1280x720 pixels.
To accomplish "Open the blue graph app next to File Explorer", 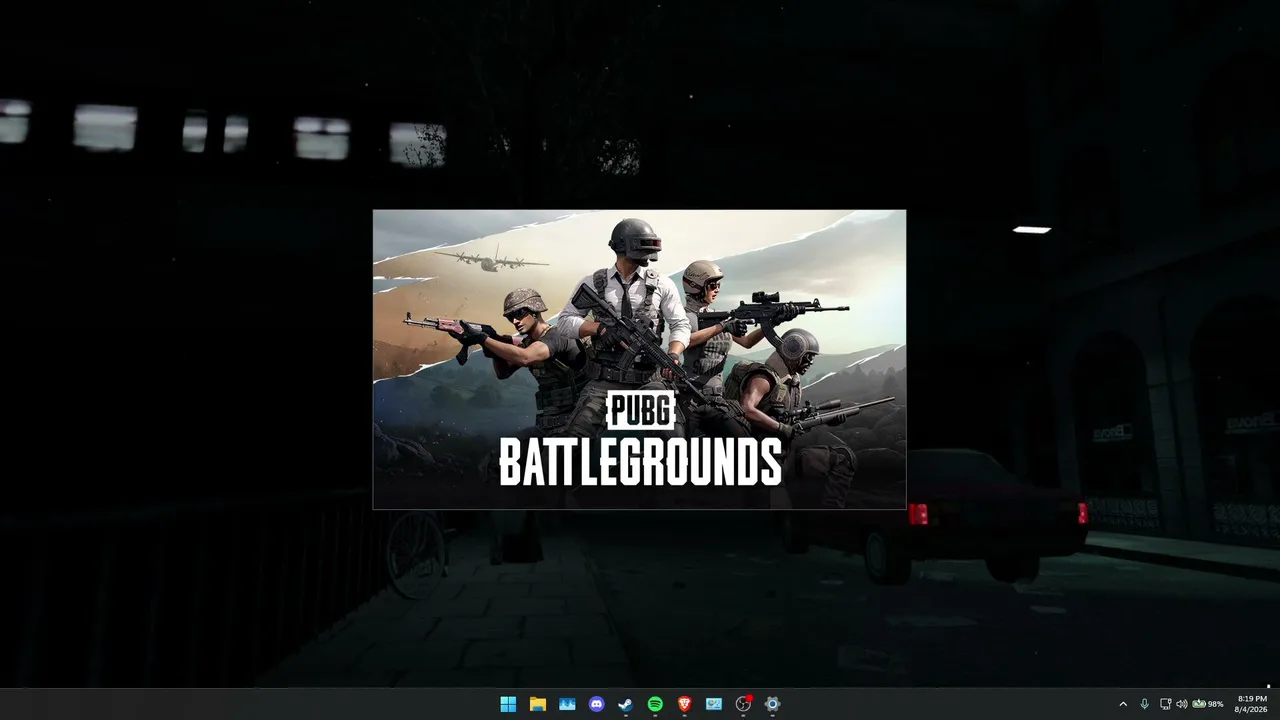I will (x=567, y=704).
